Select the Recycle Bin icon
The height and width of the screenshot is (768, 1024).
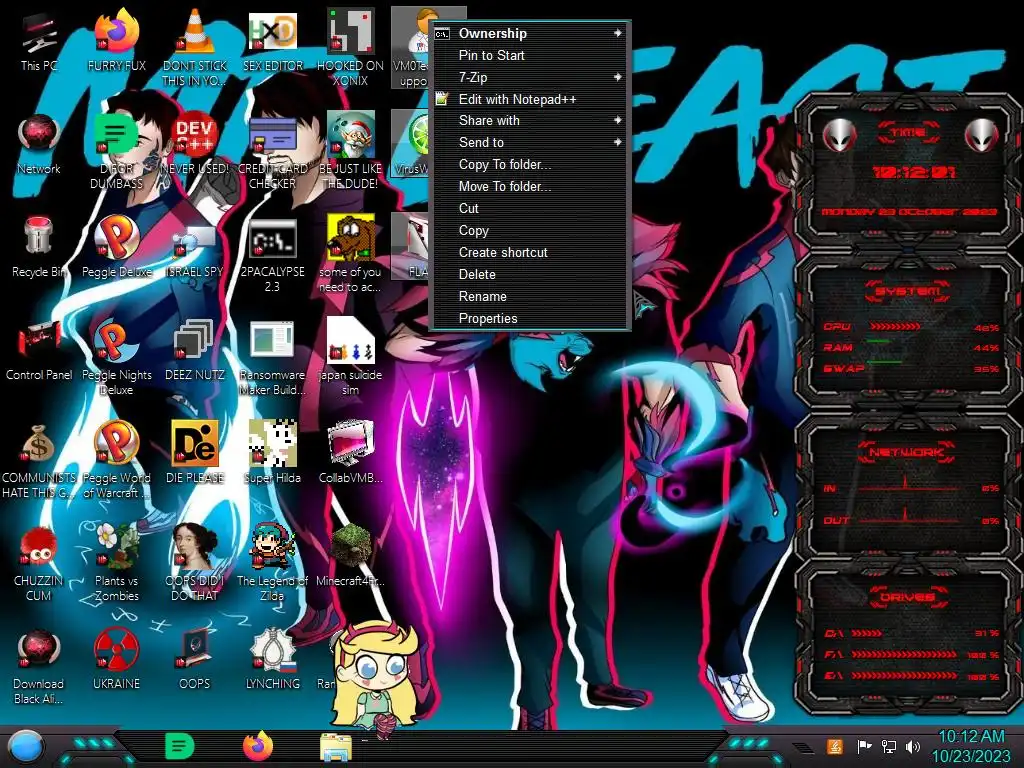point(39,247)
